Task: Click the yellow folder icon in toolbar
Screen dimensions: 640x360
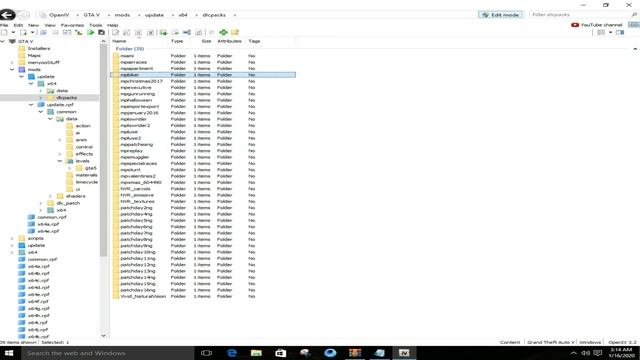Action: (x=235, y=32)
